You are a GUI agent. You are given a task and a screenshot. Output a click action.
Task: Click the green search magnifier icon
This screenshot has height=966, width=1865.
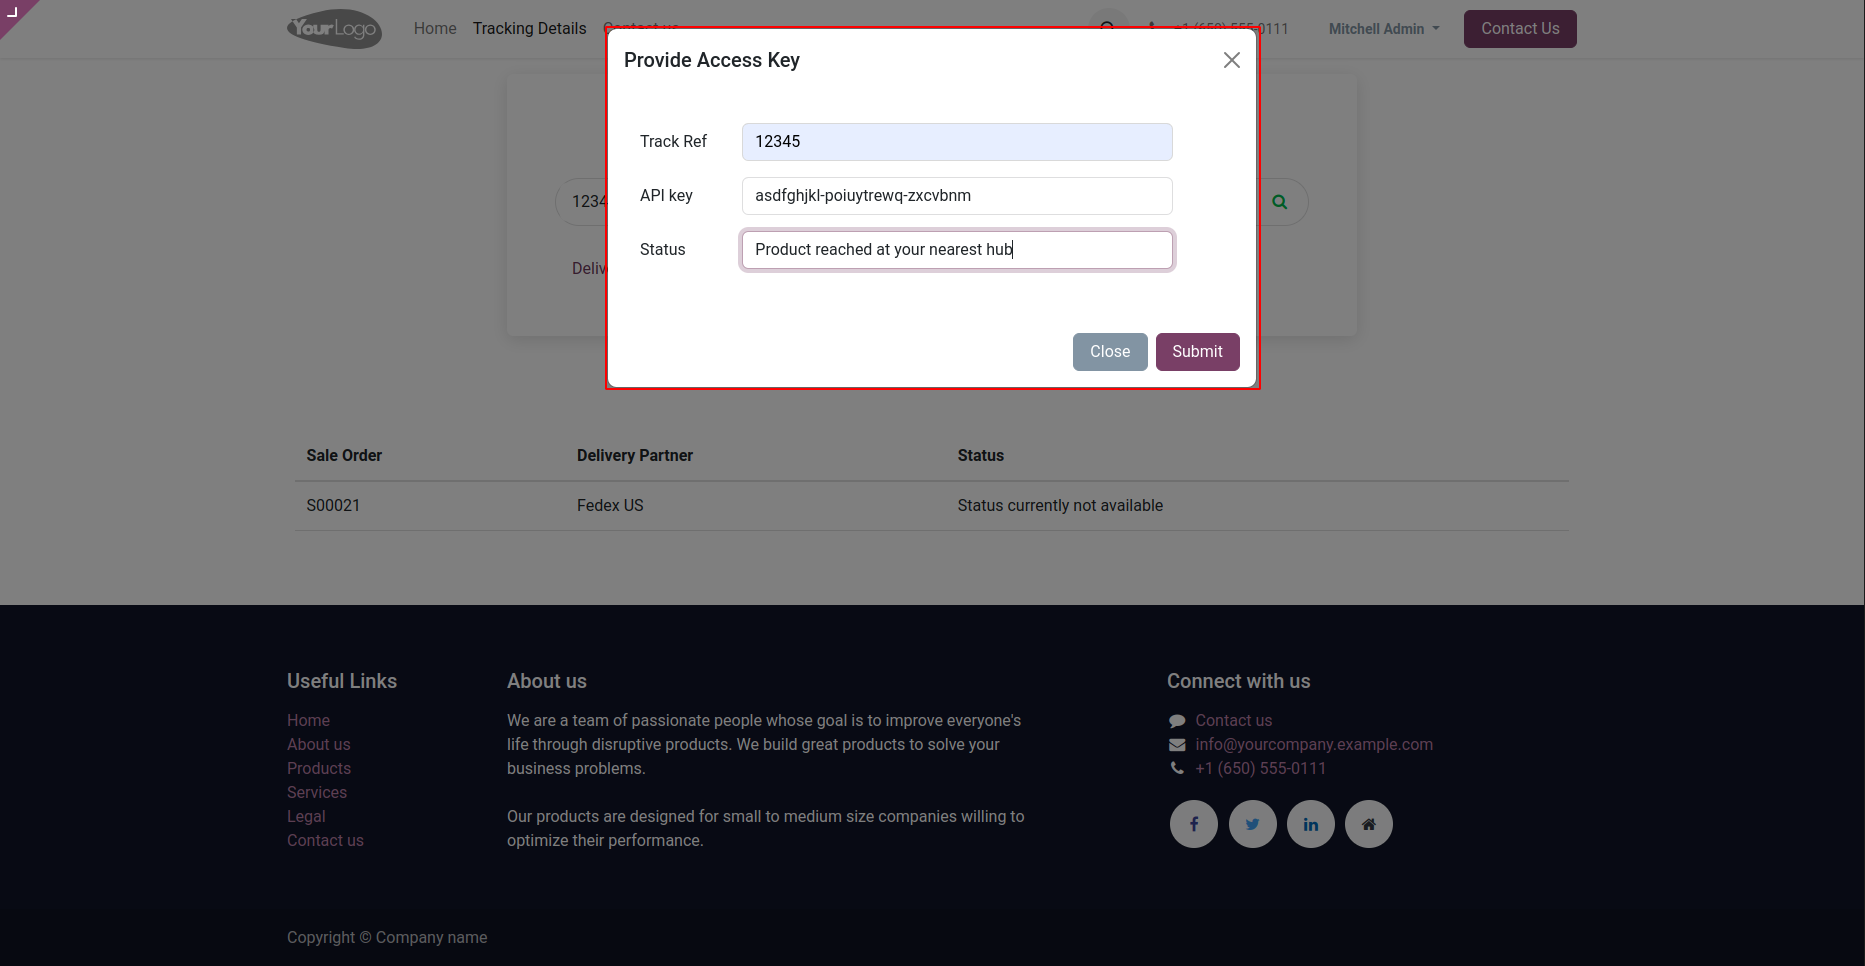1279,202
